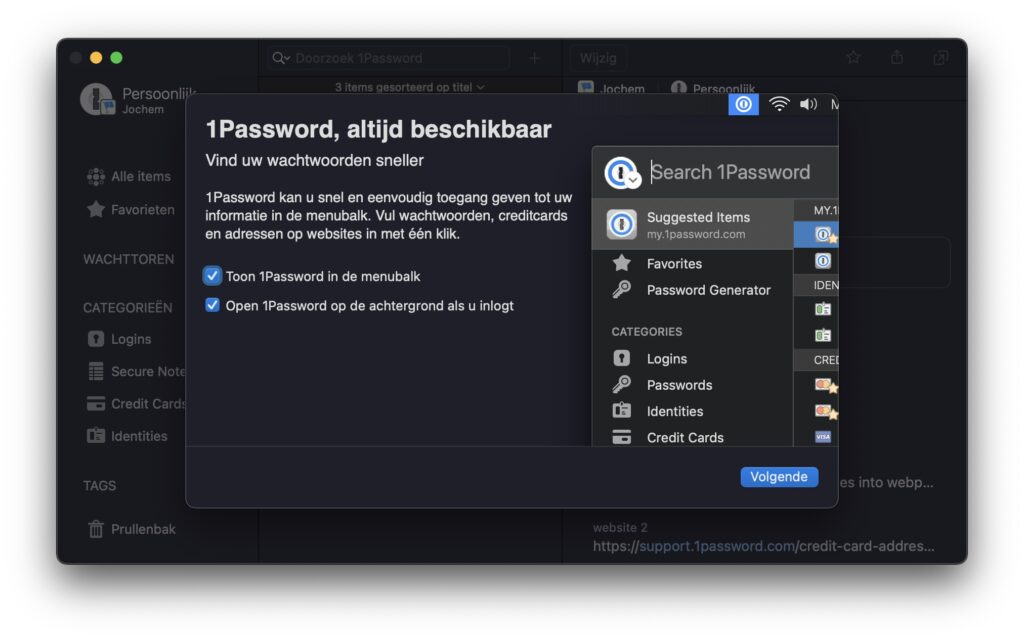1024x639 pixels.
Task: Click the Logins keyhole icon in preview
Action: [x=622, y=358]
